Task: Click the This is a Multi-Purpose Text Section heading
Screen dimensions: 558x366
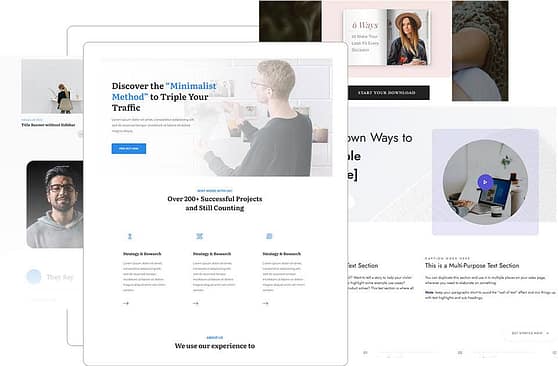Action: [472, 266]
